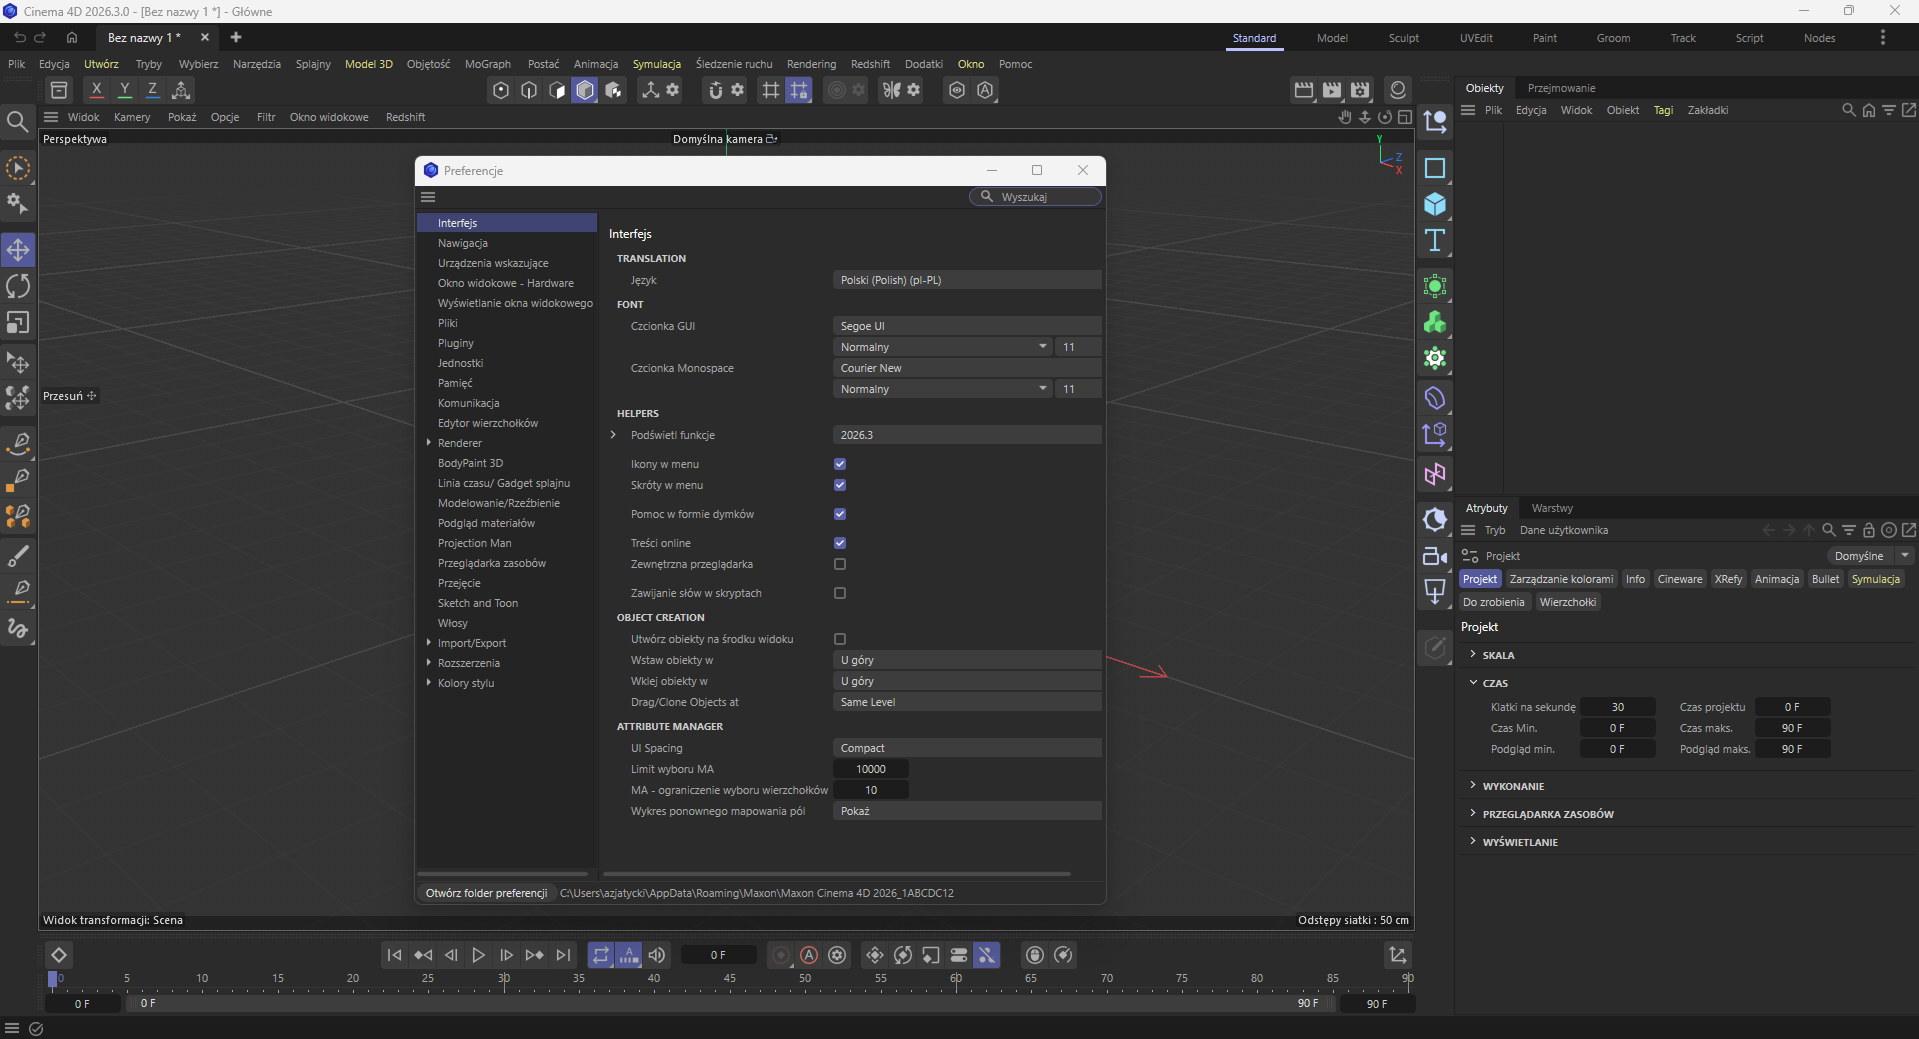
Task: Add a Text object
Action: click(1435, 240)
